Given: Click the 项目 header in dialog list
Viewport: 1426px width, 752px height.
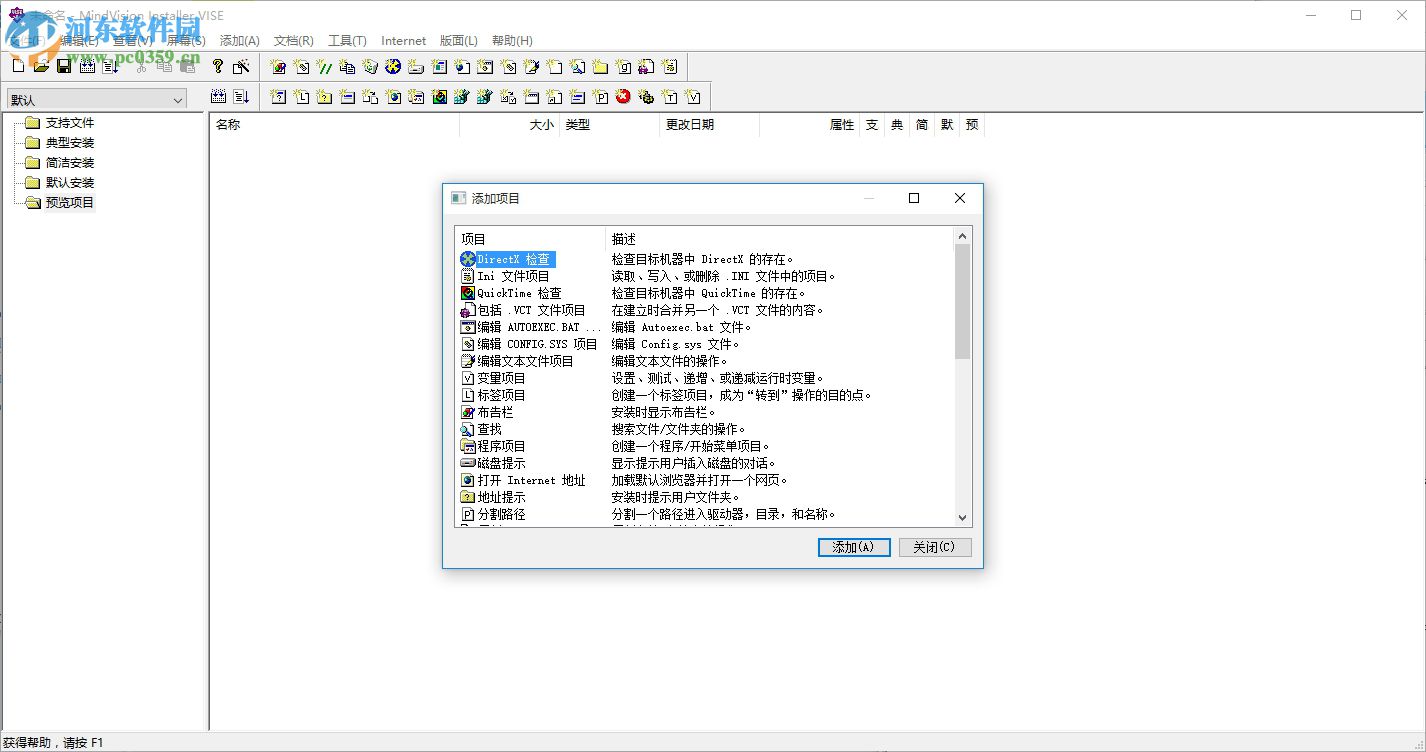Looking at the screenshot, I should [531, 239].
